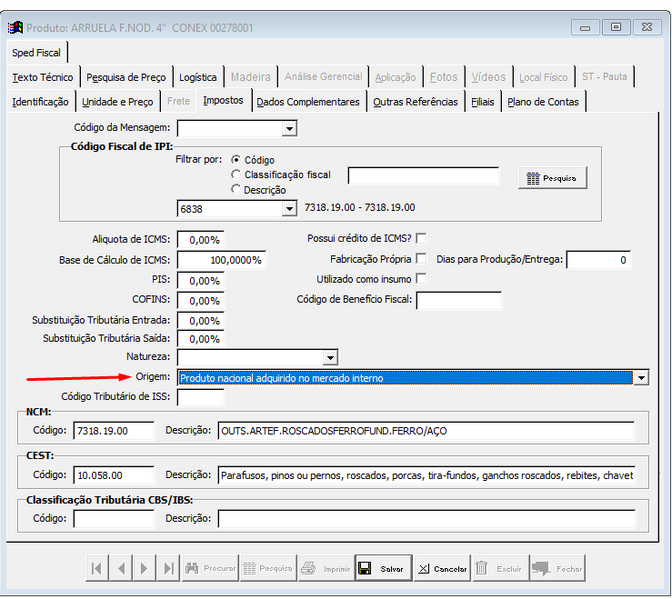Click Dias para Produção/Entrega field
This screenshot has height=599, width=672.
599,260
